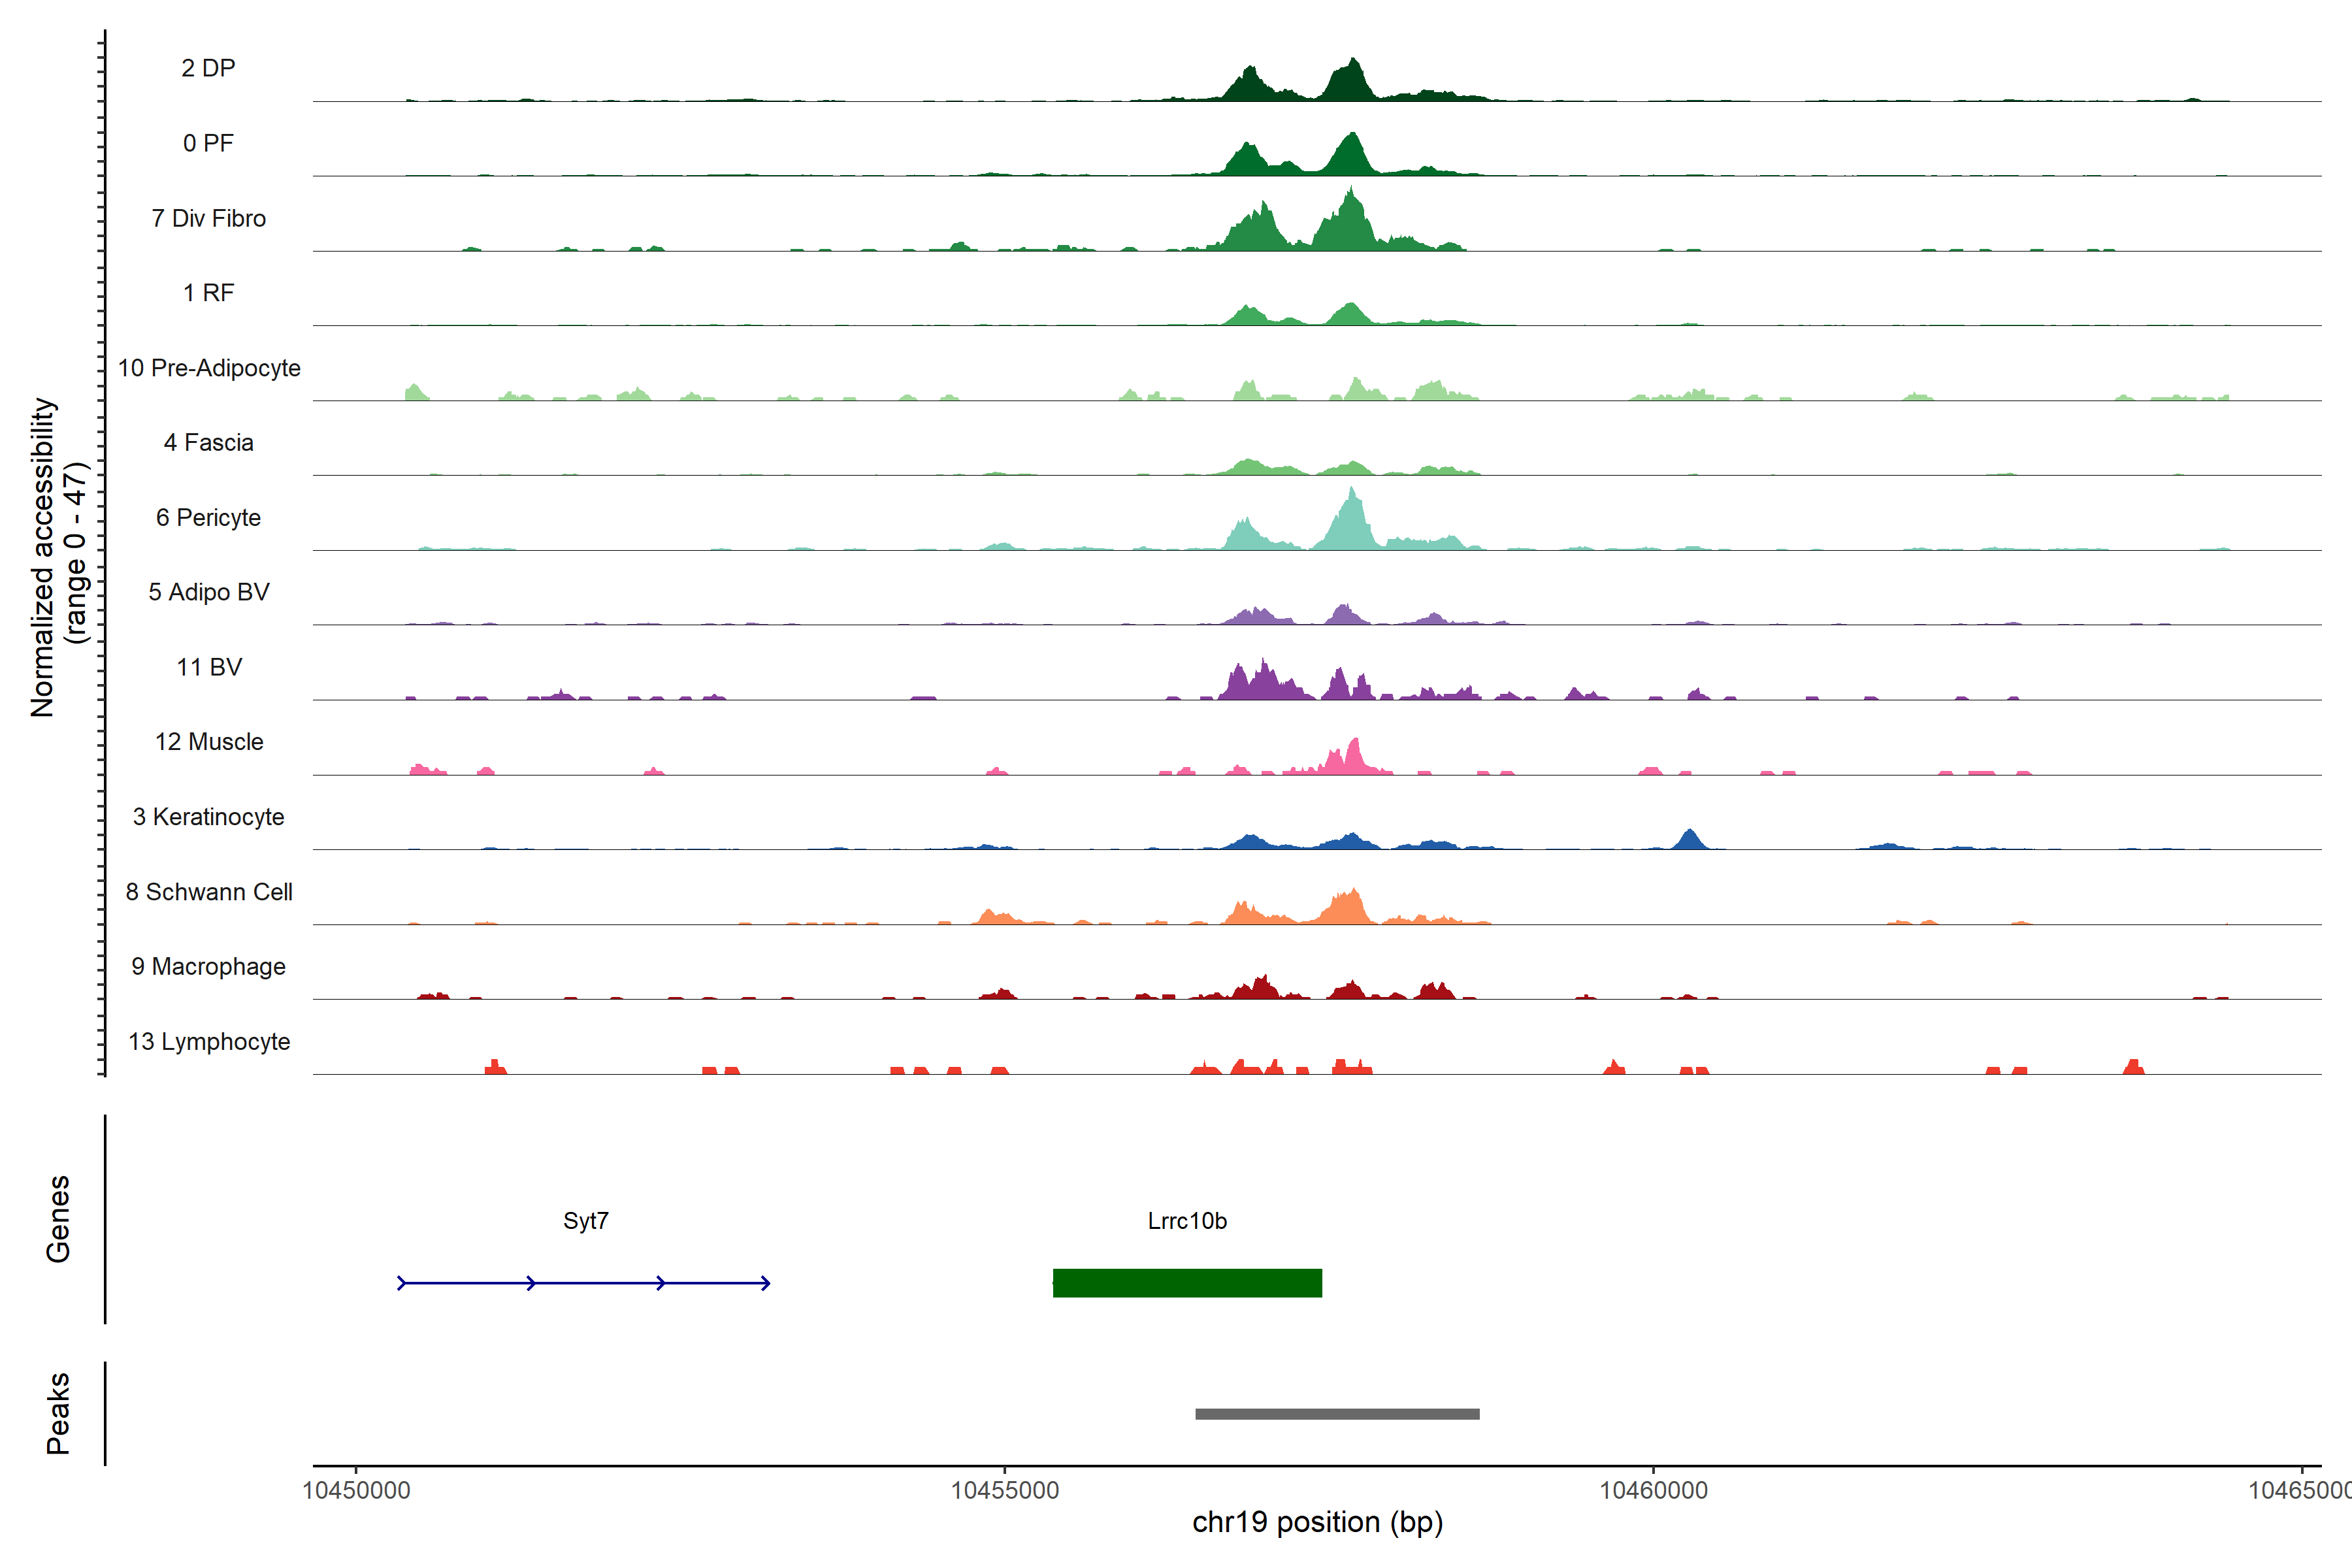The width and height of the screenshot is (2352, 1568).
Task: Select the 9 Macrophage track label
Action: coord(208,967)
